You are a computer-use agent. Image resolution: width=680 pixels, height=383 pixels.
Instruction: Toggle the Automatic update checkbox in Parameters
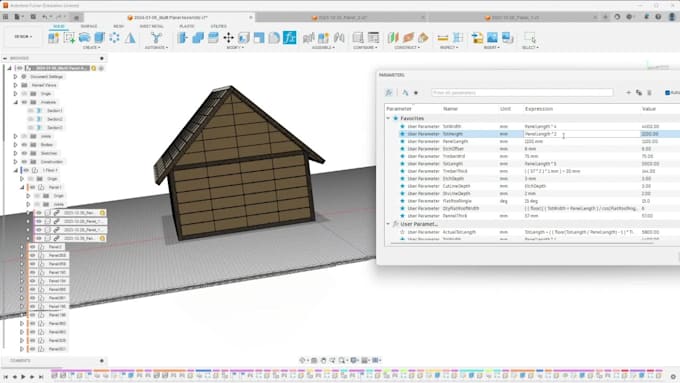tap(667, 92)
